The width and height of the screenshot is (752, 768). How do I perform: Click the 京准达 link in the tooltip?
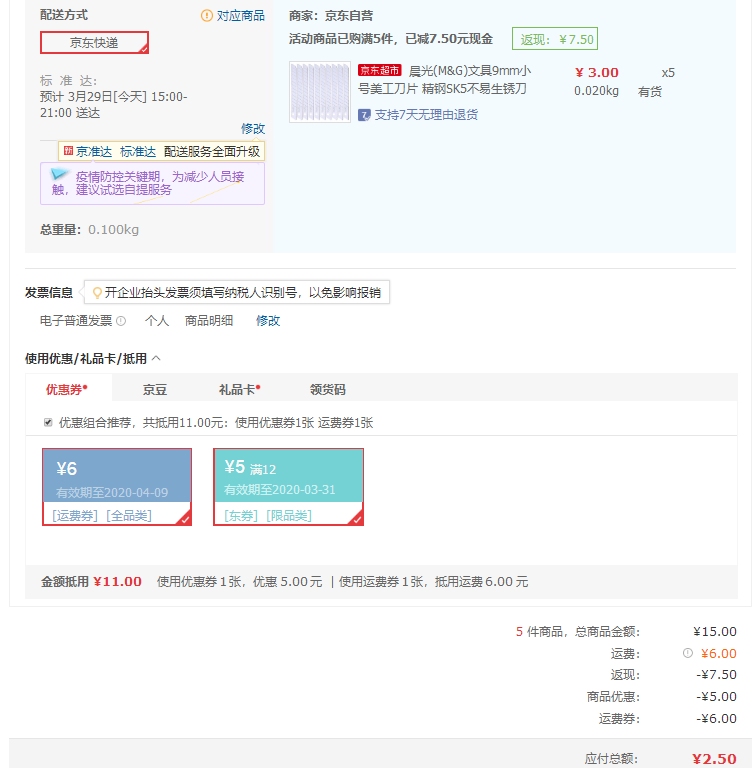94,151
